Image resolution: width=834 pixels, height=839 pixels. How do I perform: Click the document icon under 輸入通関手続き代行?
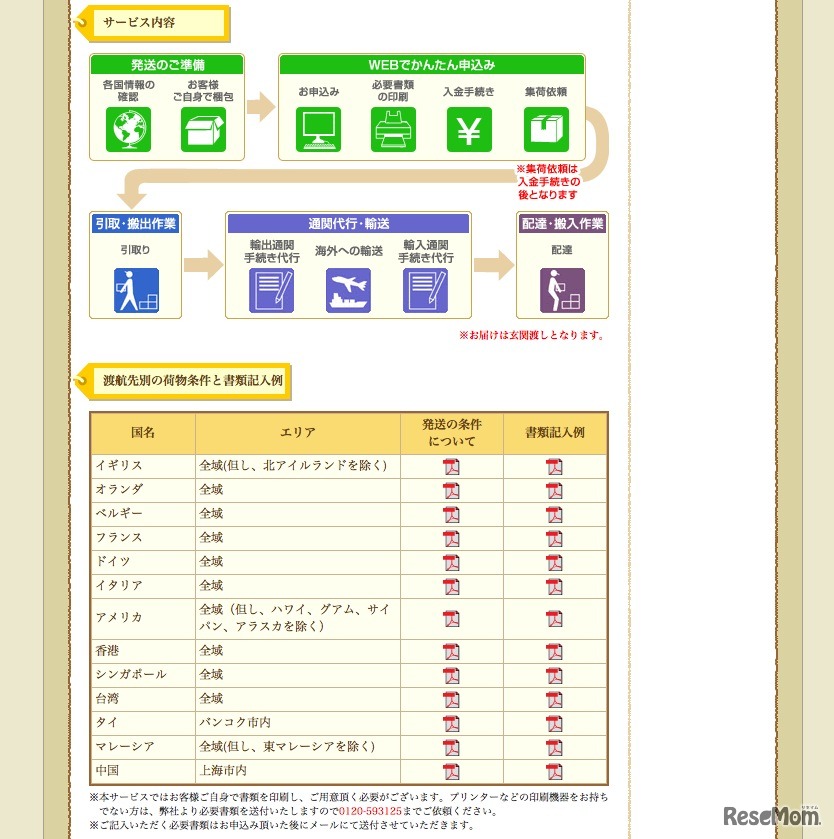point(425,291)
